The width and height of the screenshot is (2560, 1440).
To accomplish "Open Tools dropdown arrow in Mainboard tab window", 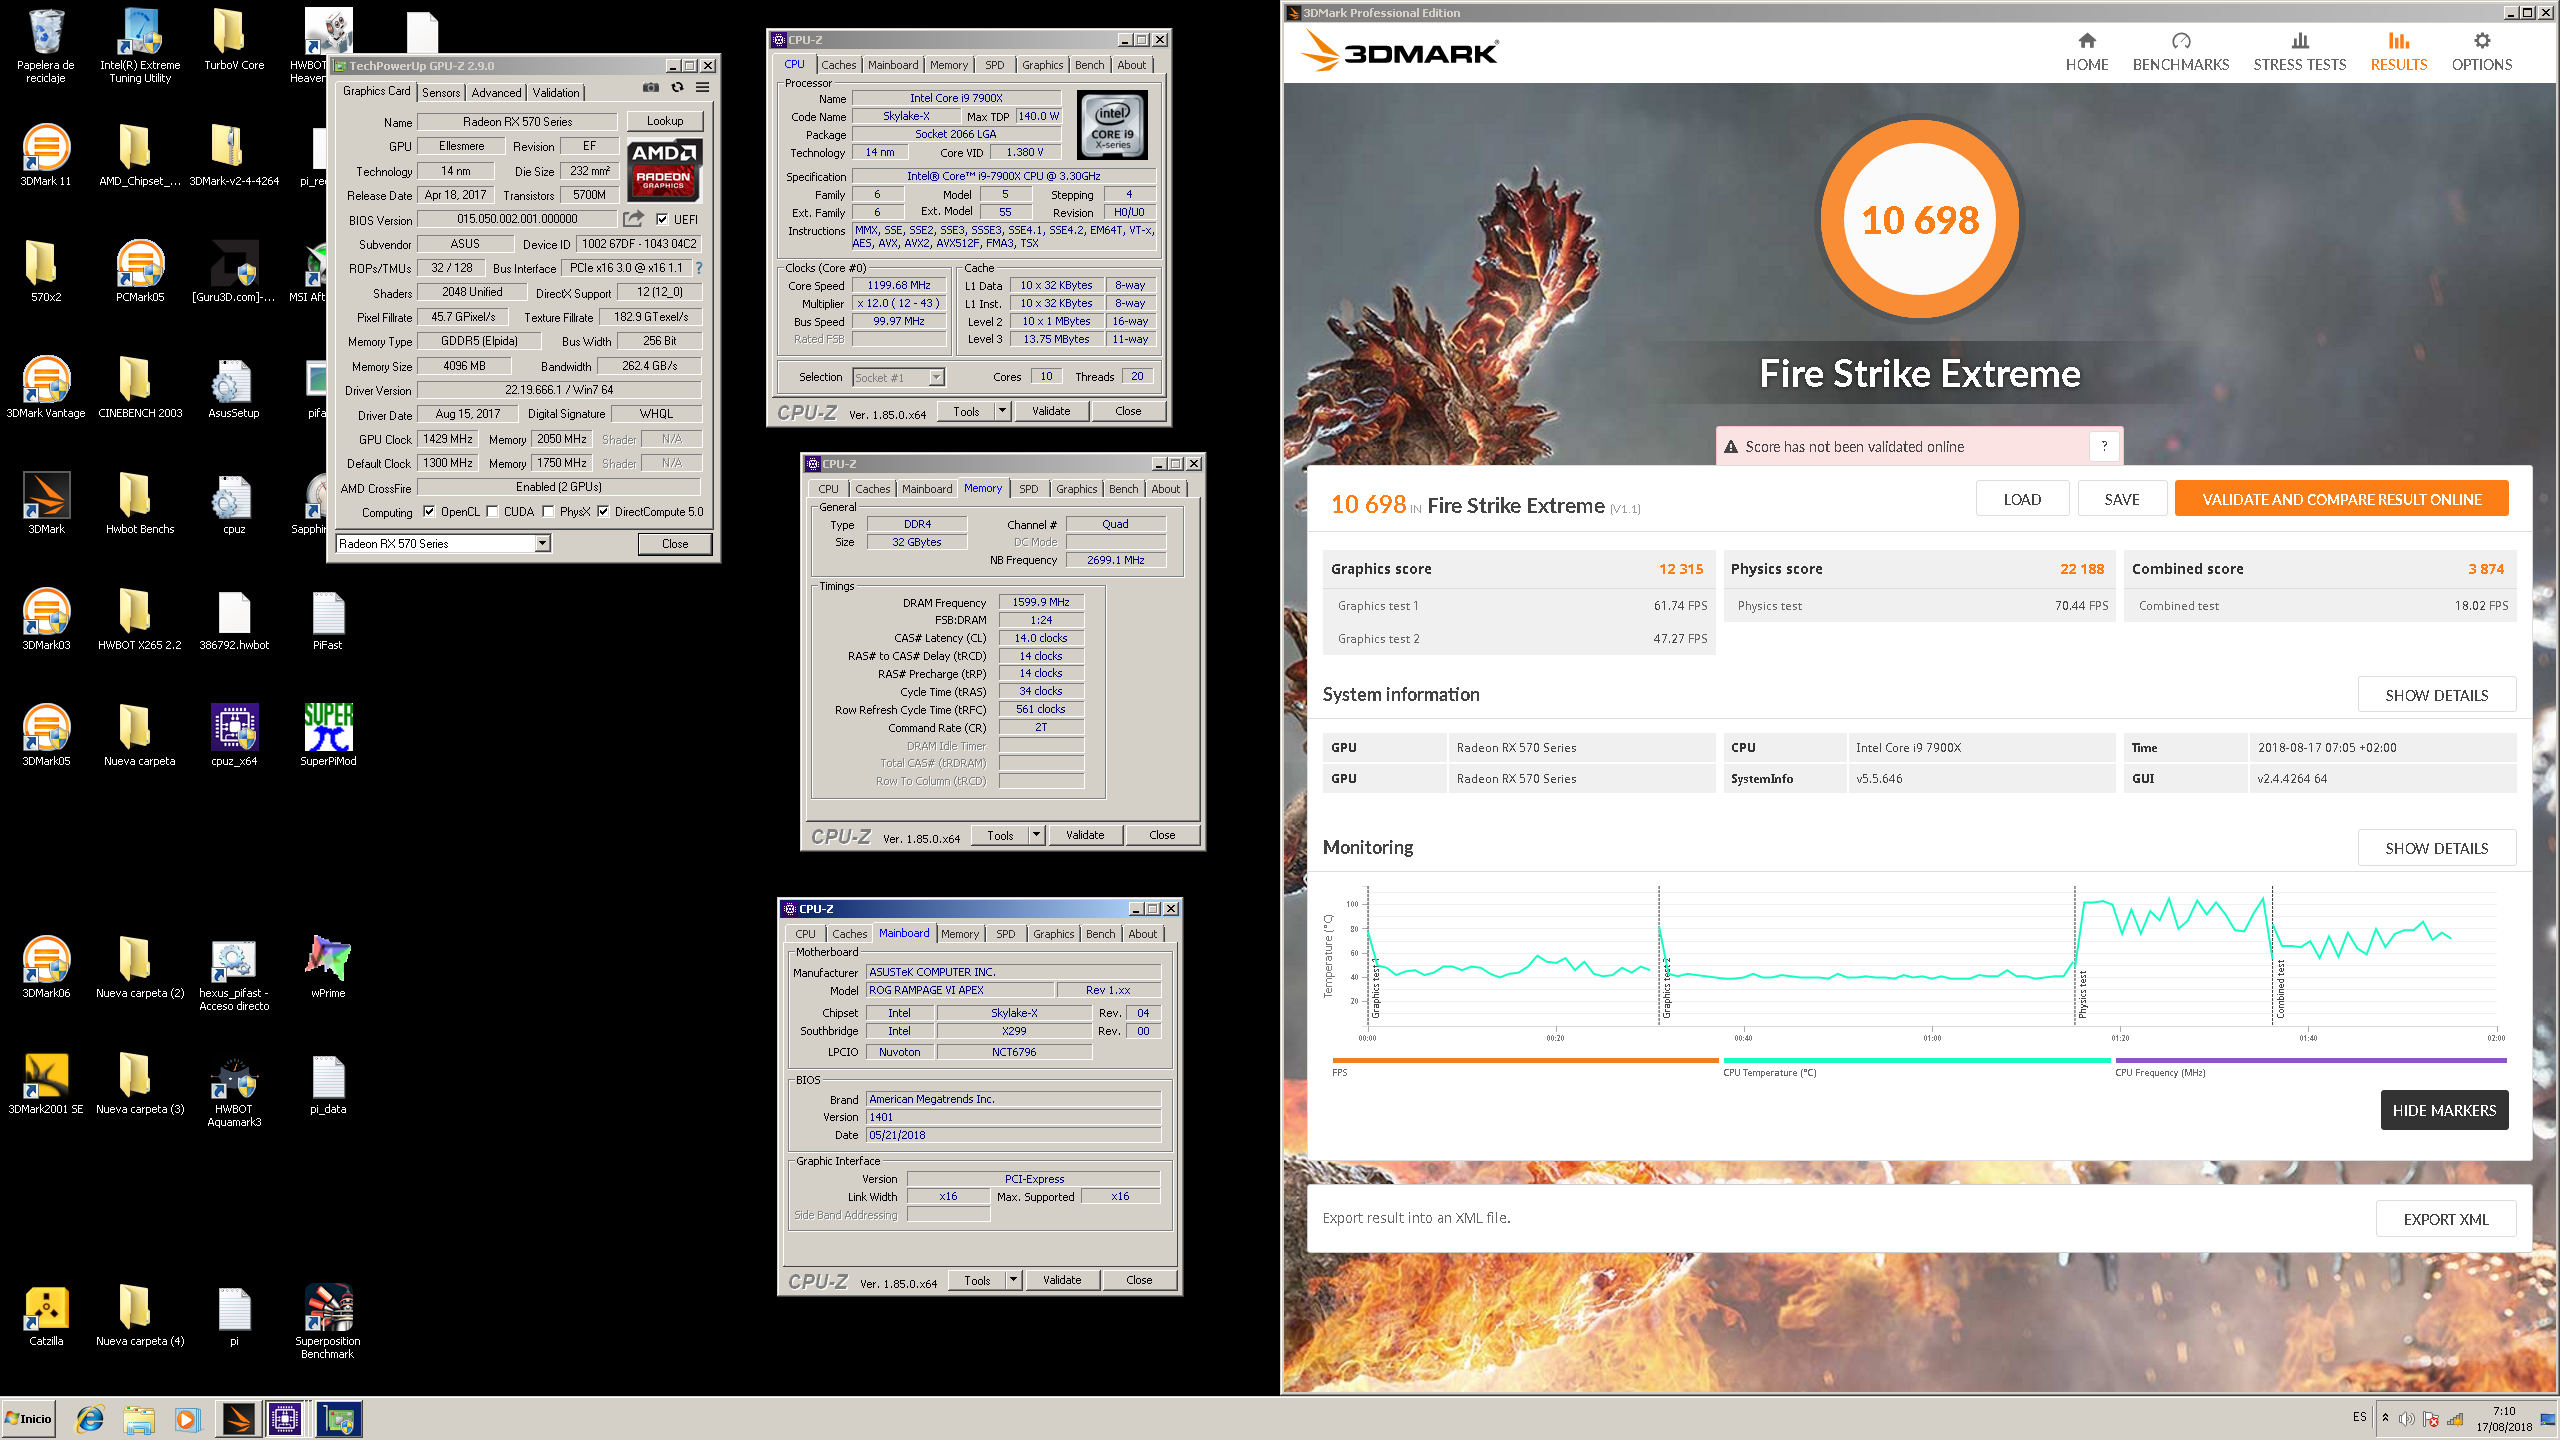I will [x=1013, y=1280].
